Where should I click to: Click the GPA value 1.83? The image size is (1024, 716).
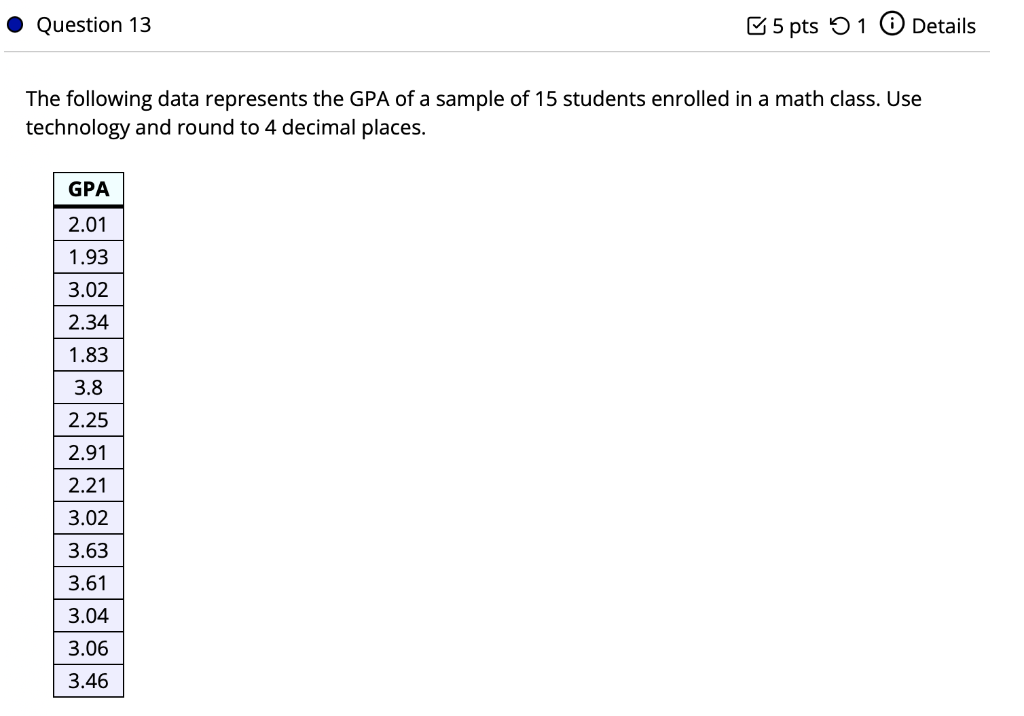click(88, 354)
